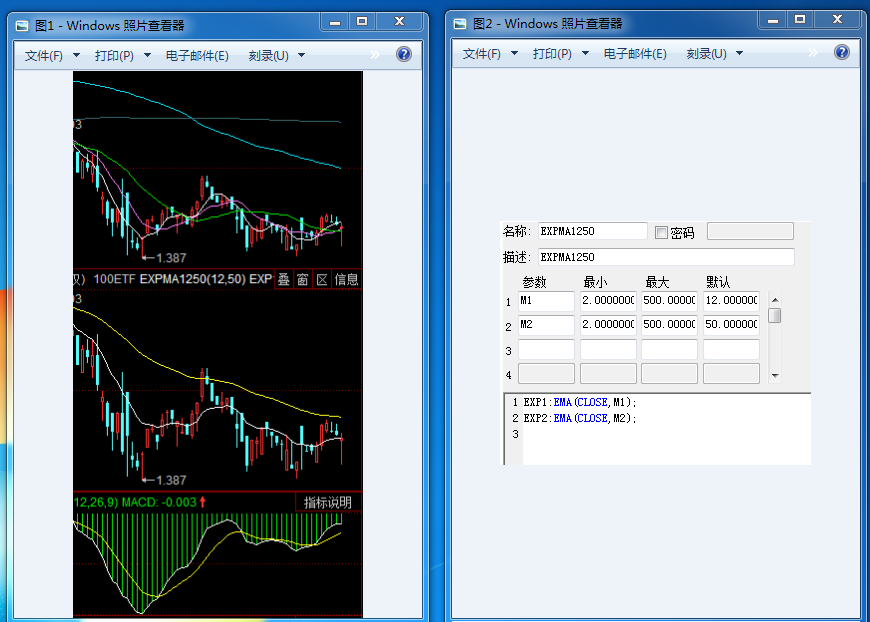Click M2 minimum value 2.000000
The width and height of the screenshot is (870, 622).
coord(608,325)
